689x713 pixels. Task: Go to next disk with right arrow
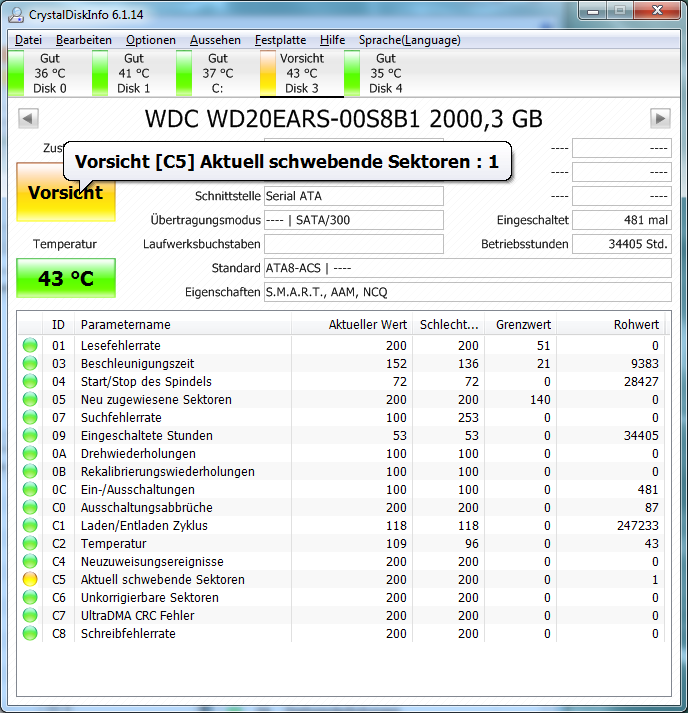(660, 119)
